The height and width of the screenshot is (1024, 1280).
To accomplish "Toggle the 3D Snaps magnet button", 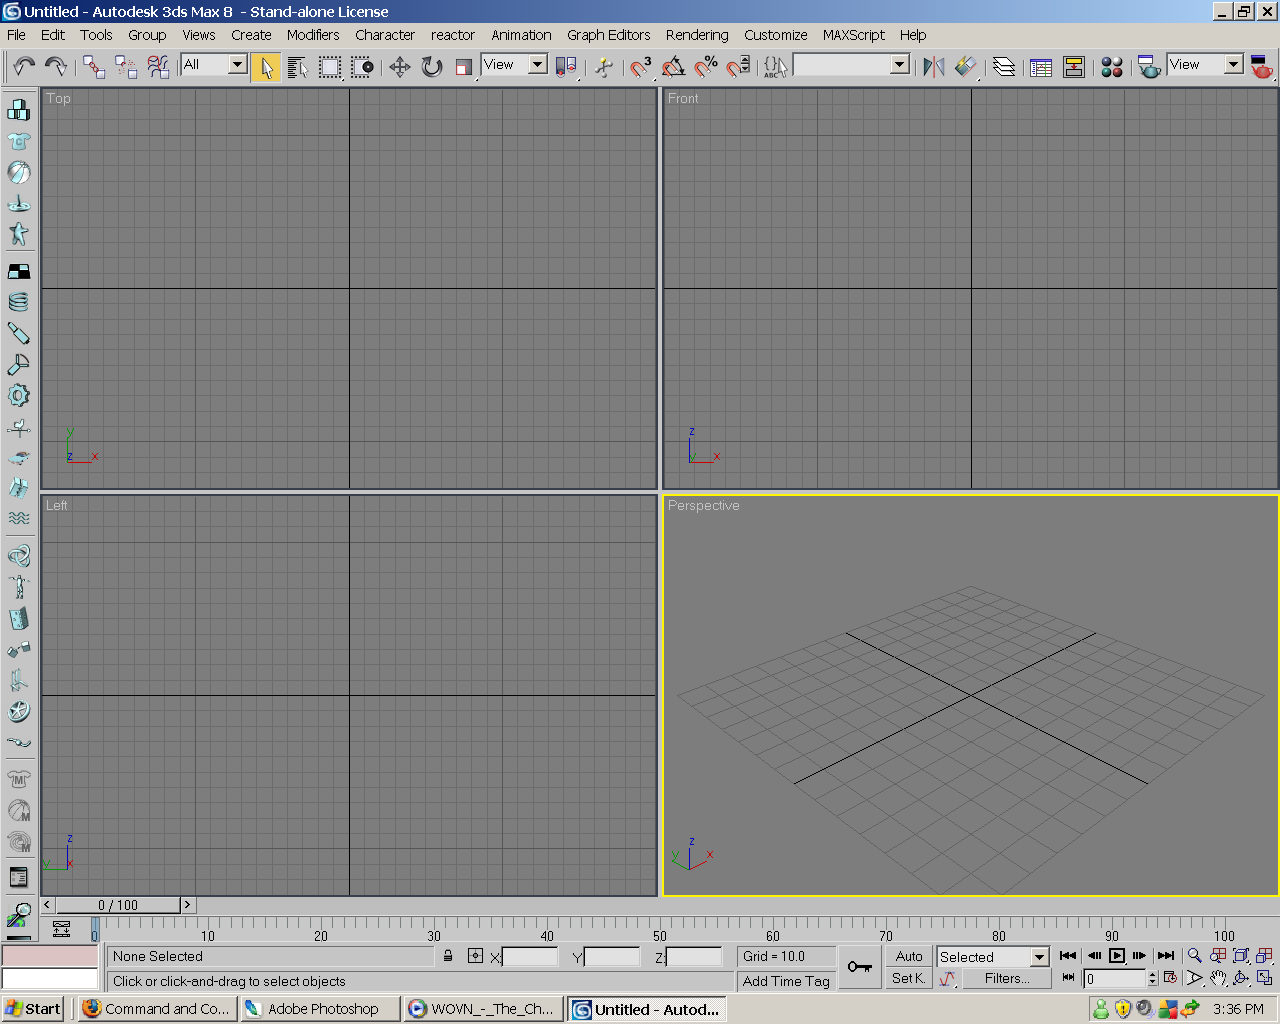I will click(640, 67).
